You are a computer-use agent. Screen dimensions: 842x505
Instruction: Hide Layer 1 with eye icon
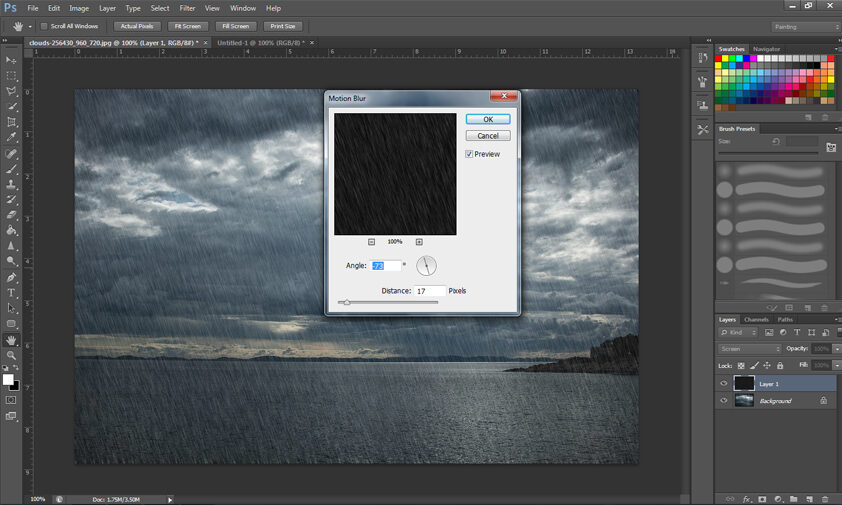[x=724, y=383]
